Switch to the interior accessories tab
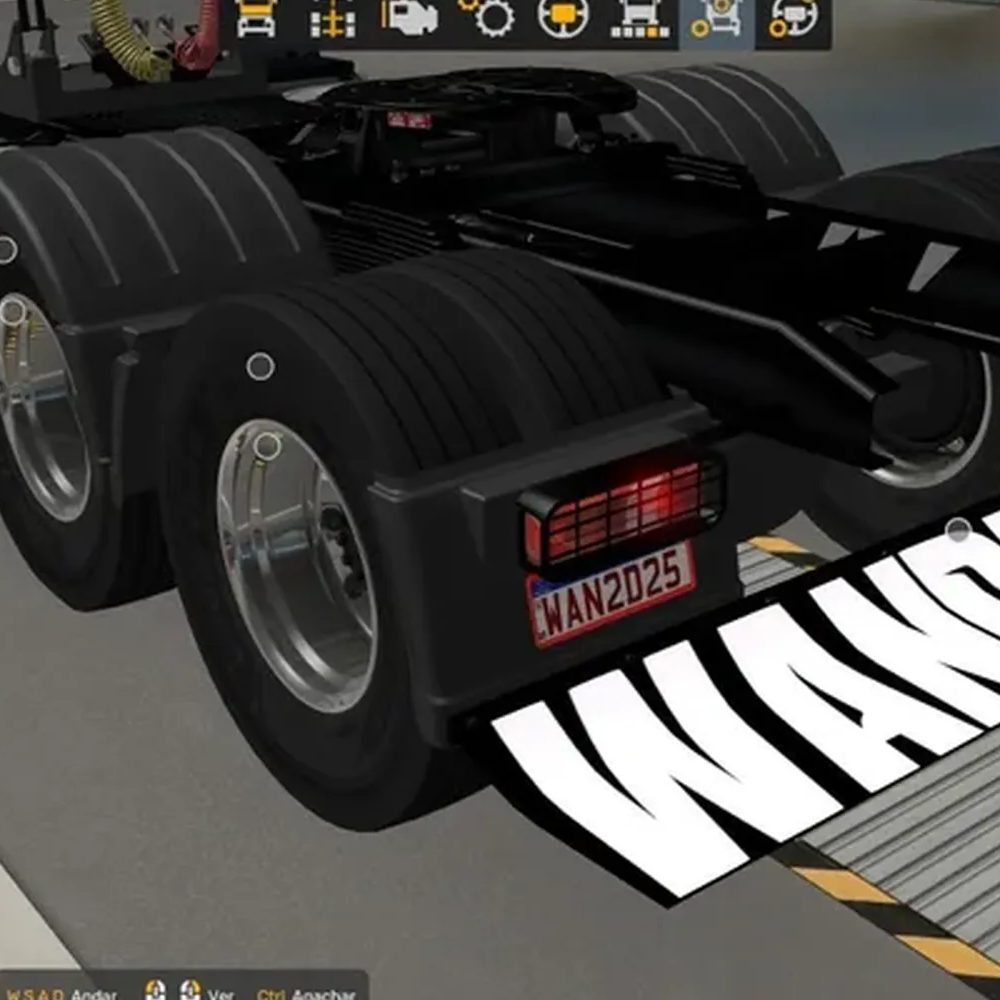Image resolution: width=1000 pixels, height=1000 pixels. pos(794,20)
